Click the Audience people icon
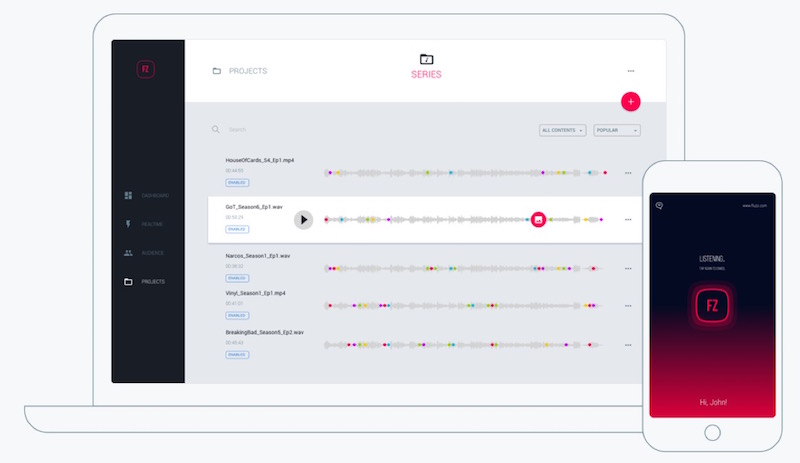Image resolution: width=800 pixels, height=463 pixels. click(x=128, y=253)
